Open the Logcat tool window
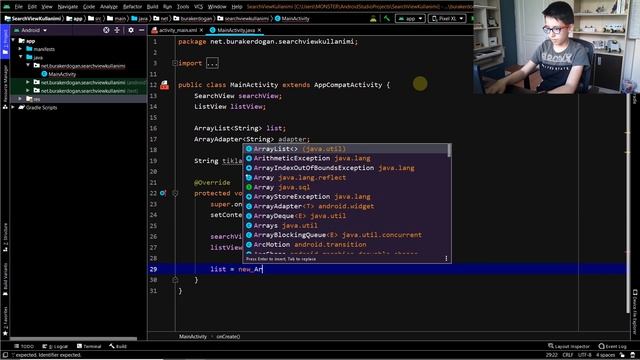Screen dimensions: 640x360 click(55, 346)
